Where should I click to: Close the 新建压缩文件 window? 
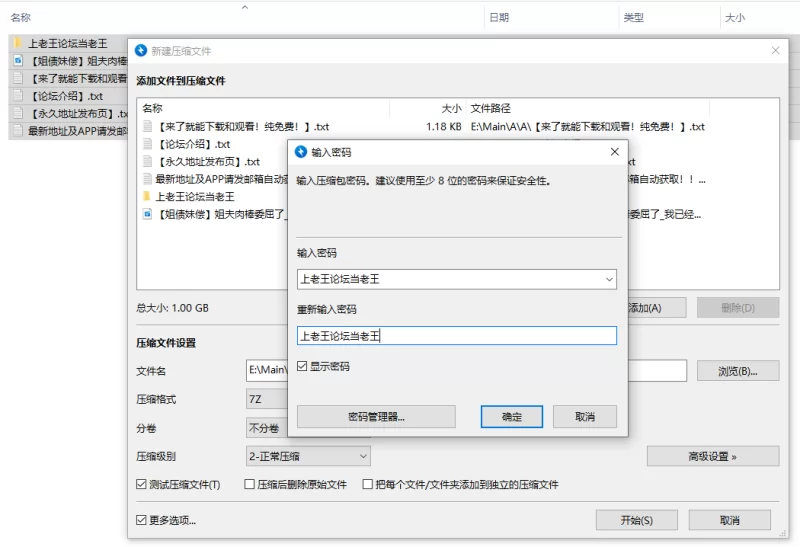(776, 51)
